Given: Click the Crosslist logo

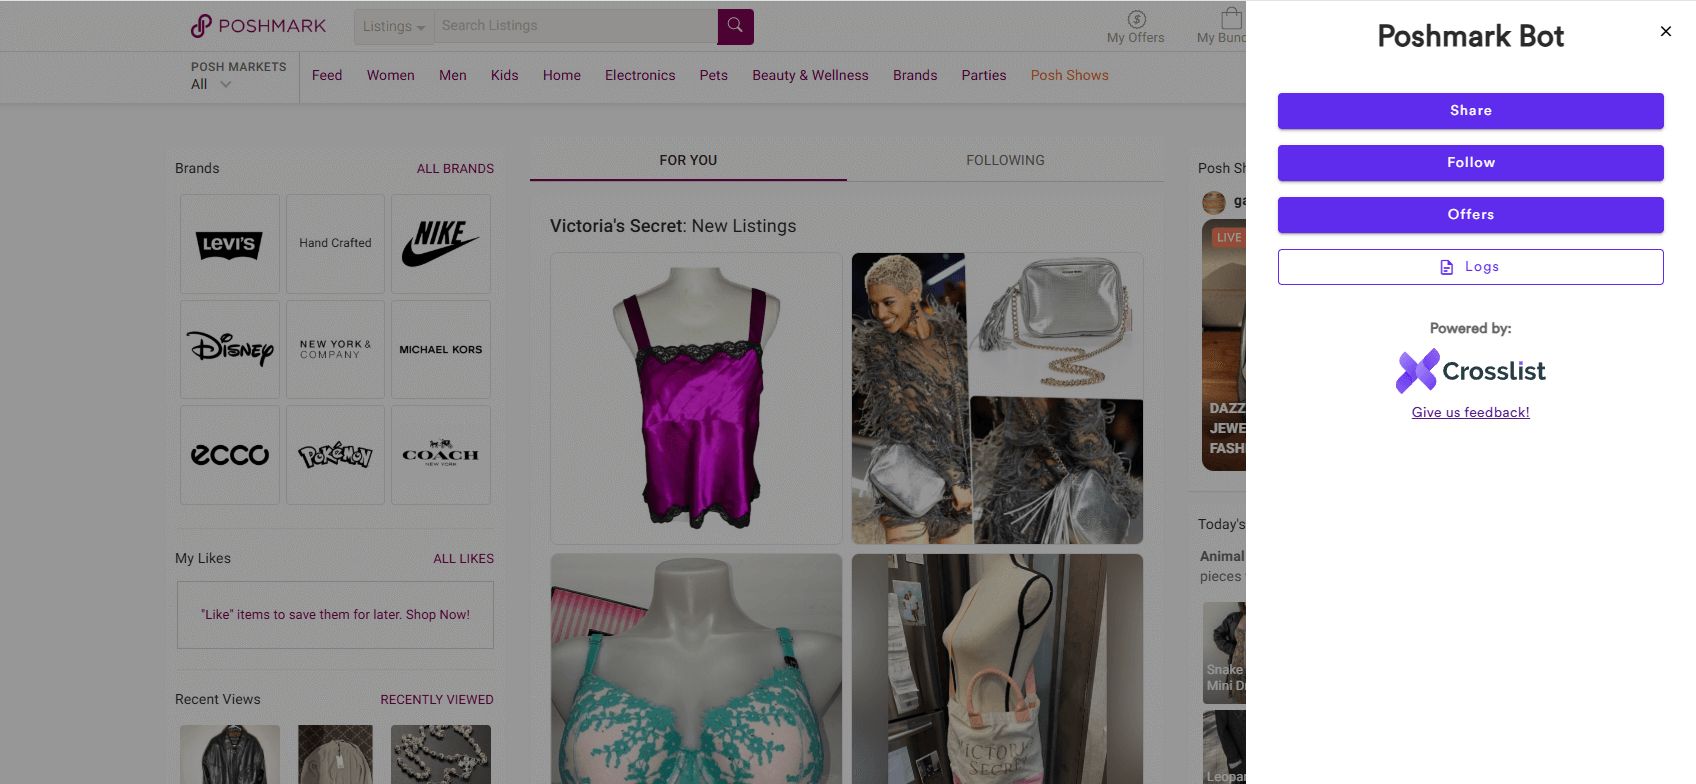Looking at the screenshot, I should pyautogui.click(x=1470, y=371).
